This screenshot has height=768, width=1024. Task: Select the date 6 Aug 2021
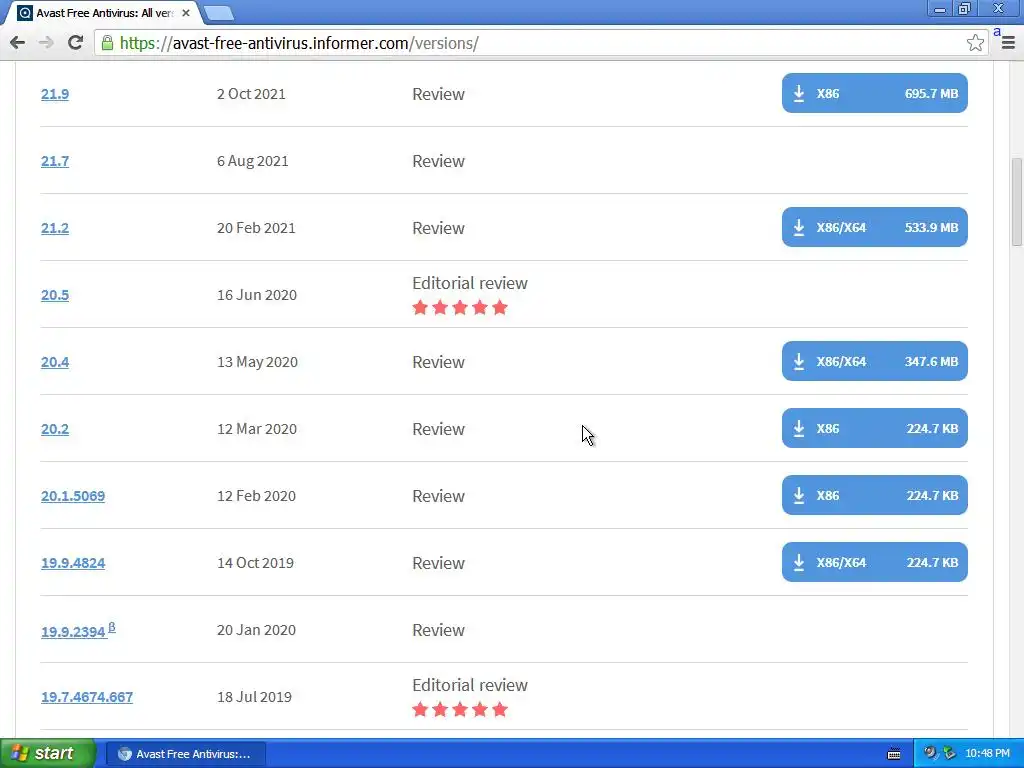[x=253, y=161]
